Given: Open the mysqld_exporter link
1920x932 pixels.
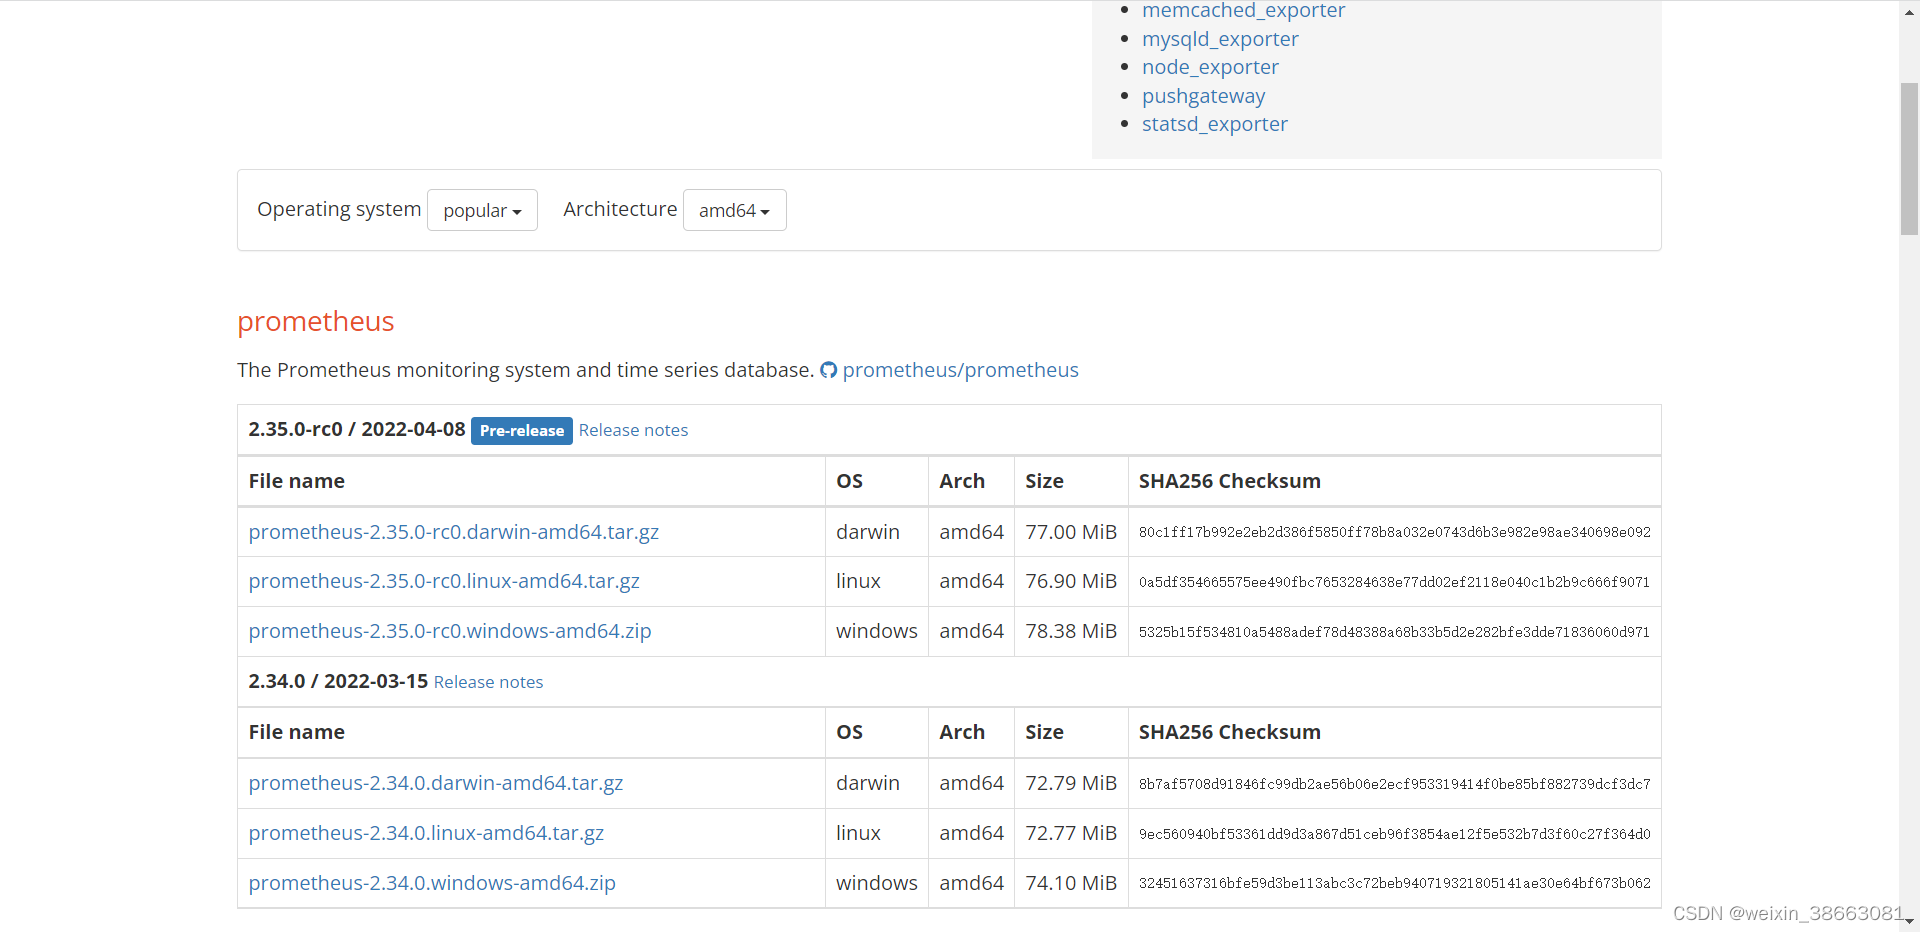Looking at the screenshot, I should coord(1220,39).
